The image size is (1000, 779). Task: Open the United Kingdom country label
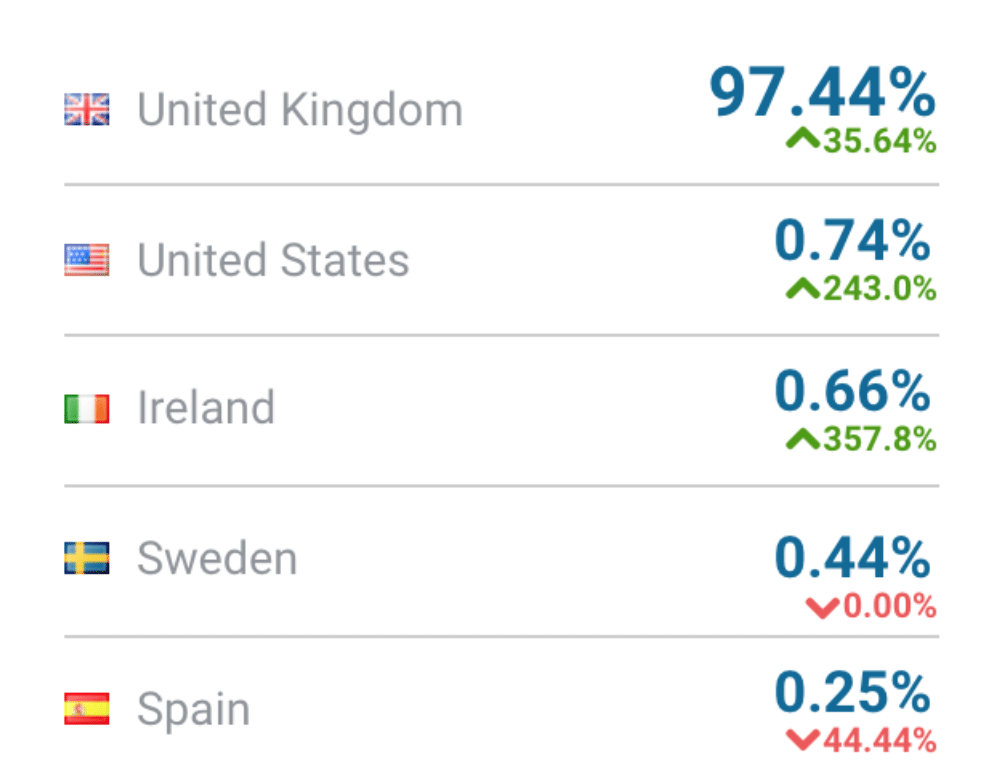[x=300, y=109]
